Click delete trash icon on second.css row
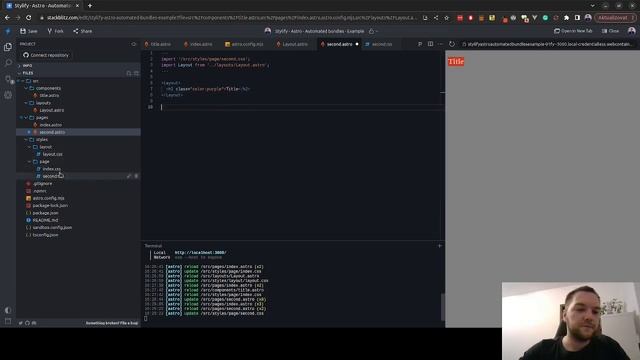The height and width of the screenshot is (360, 640). point(136,176)
